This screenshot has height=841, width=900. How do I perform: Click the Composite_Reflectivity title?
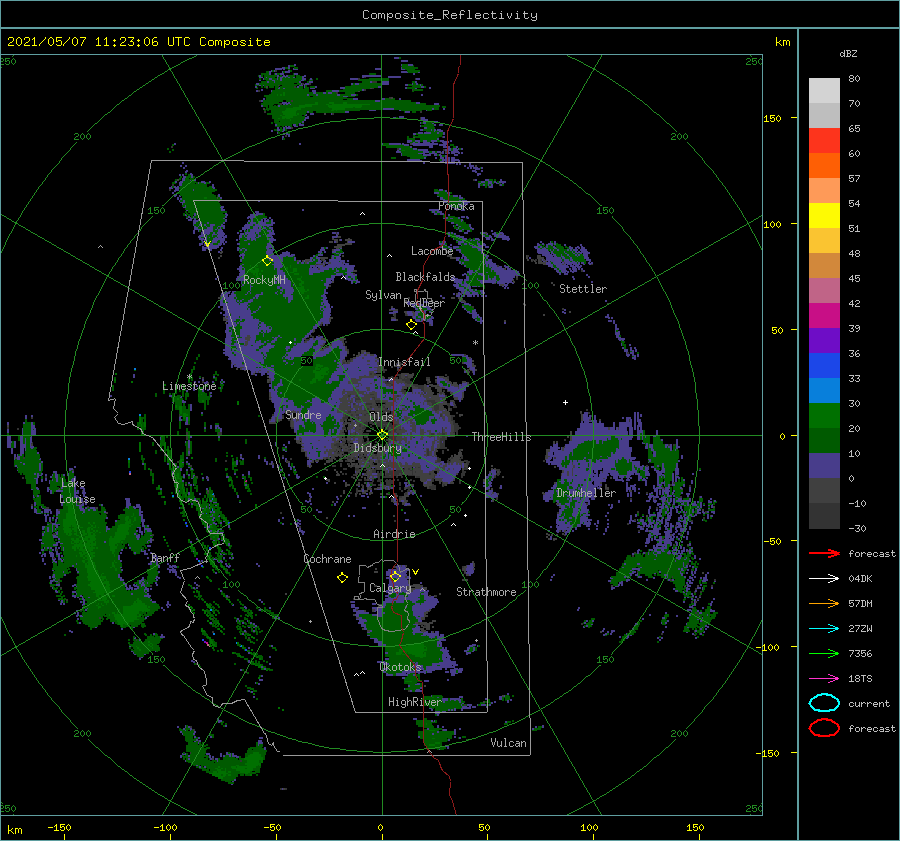(449, 15)
